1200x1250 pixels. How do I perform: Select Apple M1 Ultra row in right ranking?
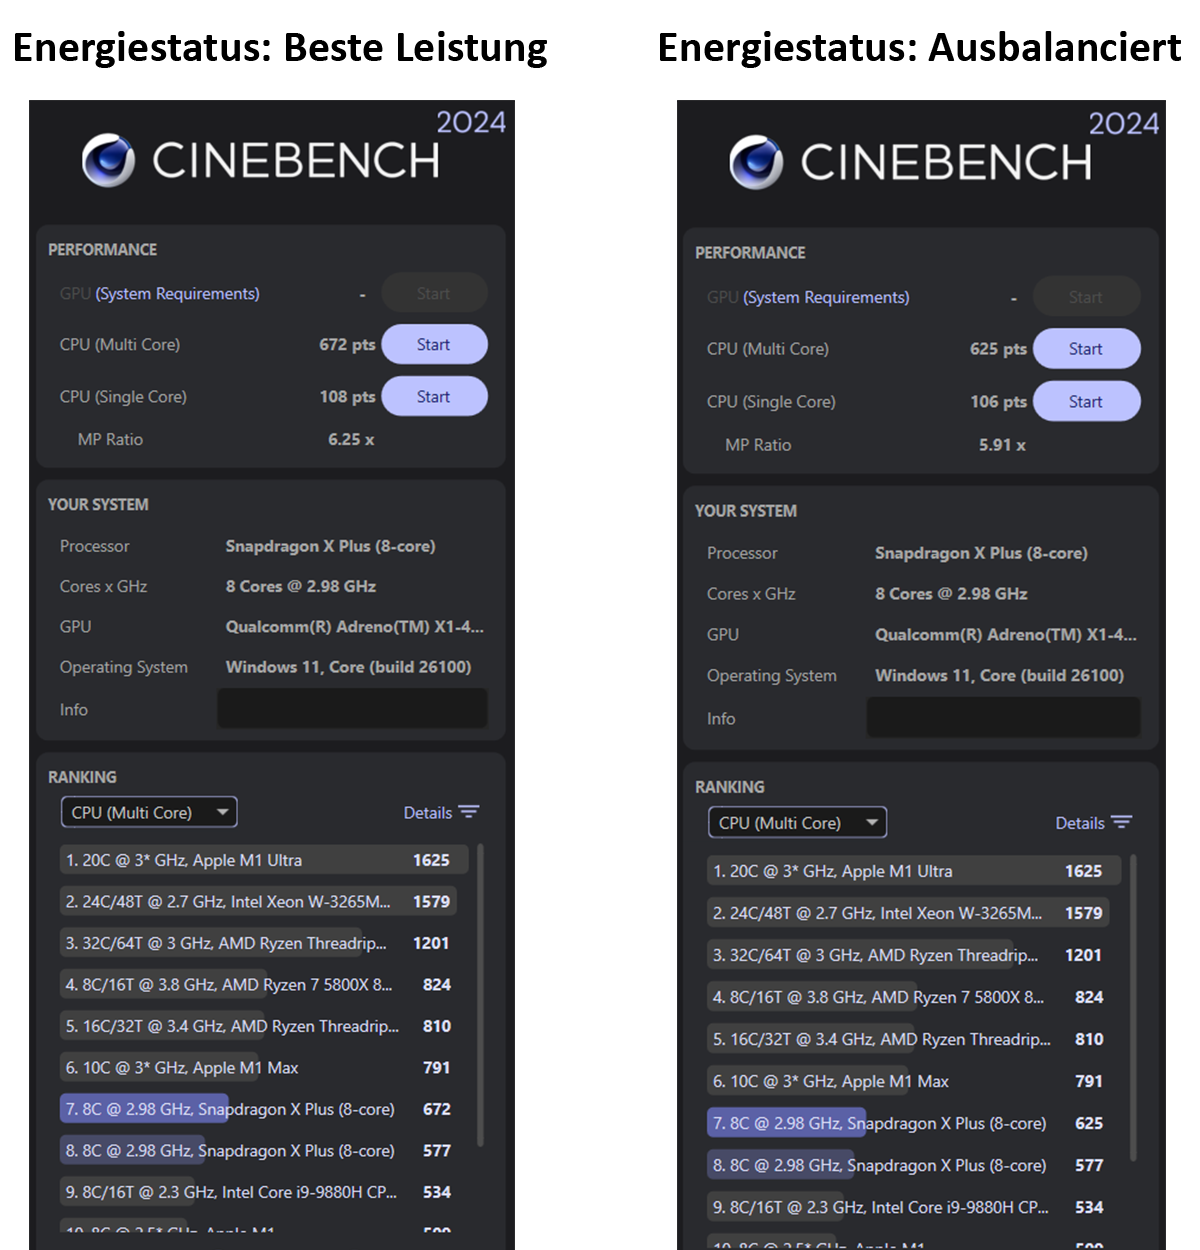[x=914, y=871]
